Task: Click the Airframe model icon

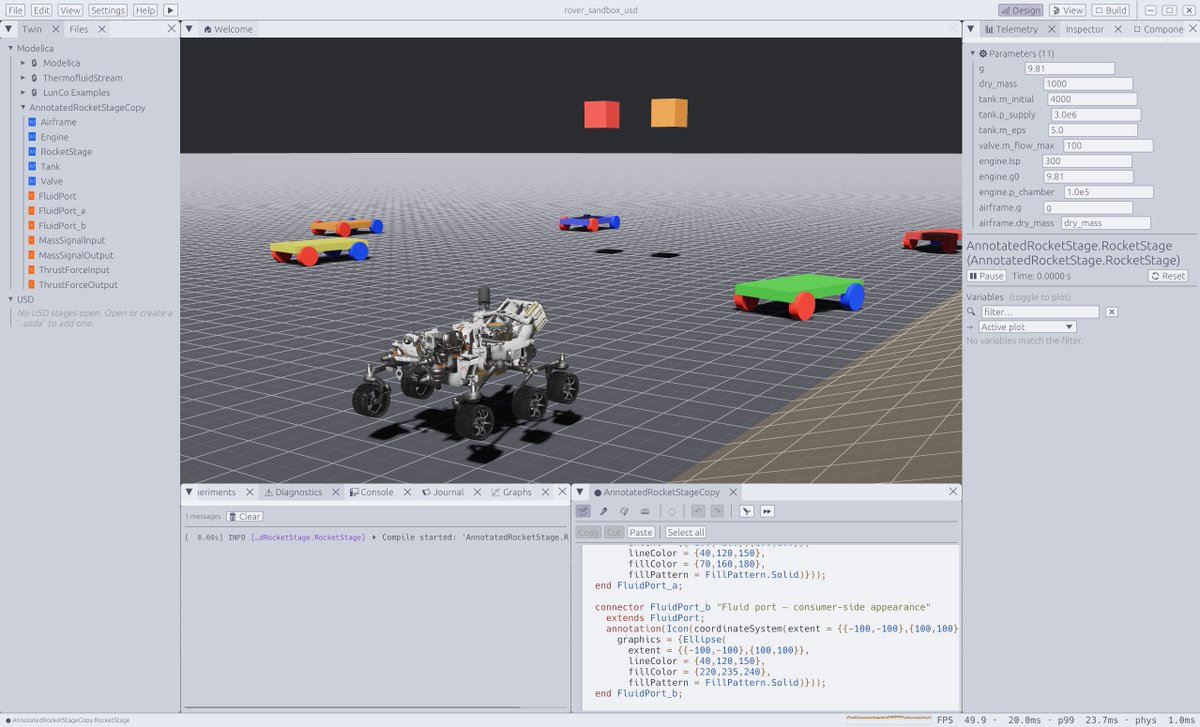Action: [x=32, y=123]
